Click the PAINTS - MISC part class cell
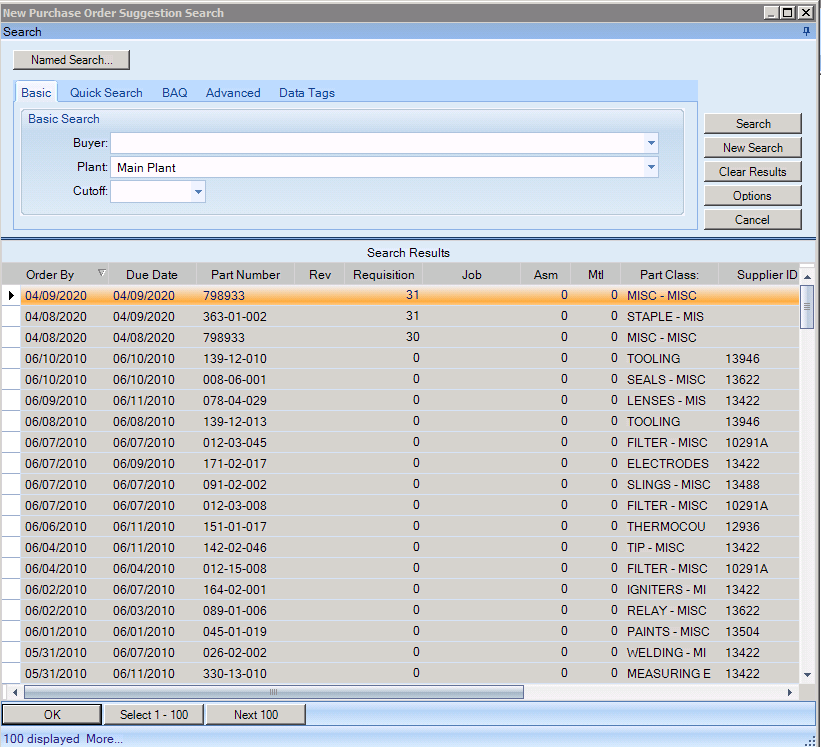The width and height of the screenshot is (821, 747). click(x=668, y=631)
